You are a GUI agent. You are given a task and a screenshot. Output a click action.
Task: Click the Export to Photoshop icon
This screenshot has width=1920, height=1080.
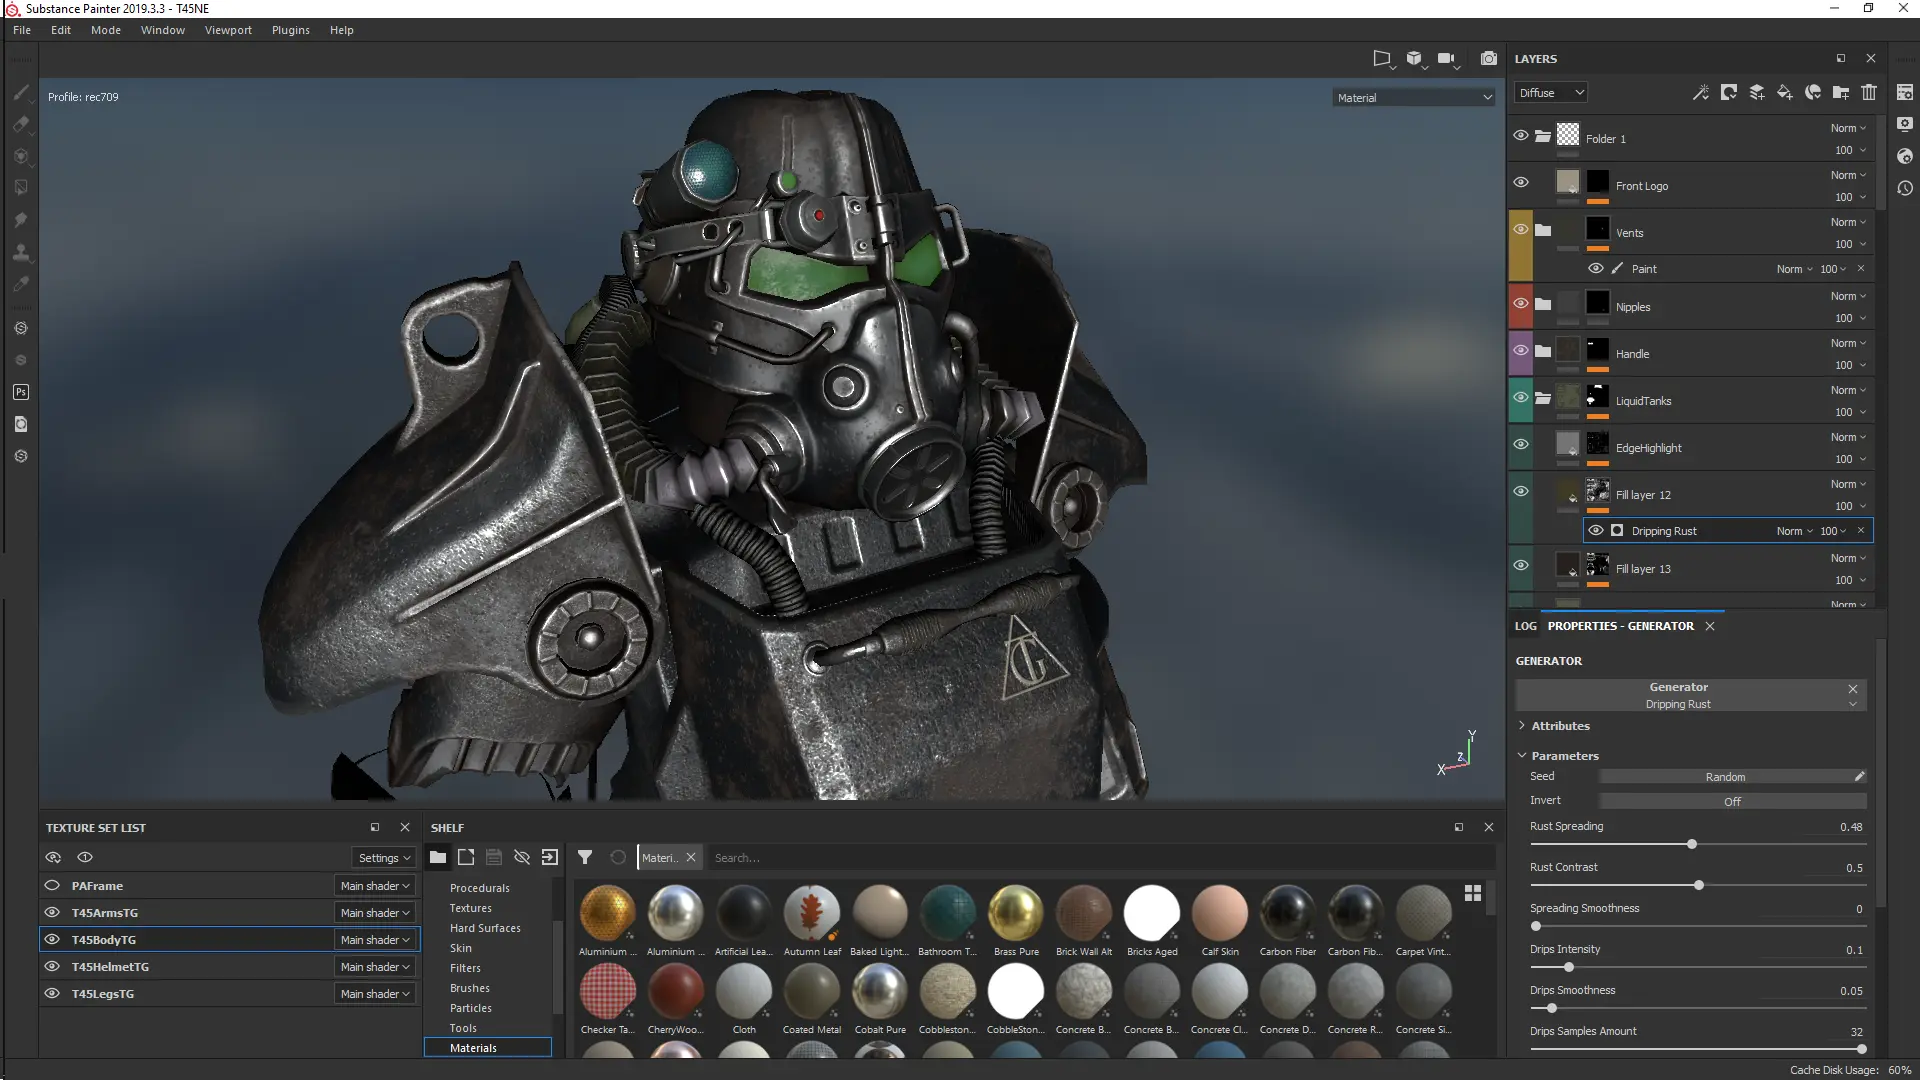point(21,392)
